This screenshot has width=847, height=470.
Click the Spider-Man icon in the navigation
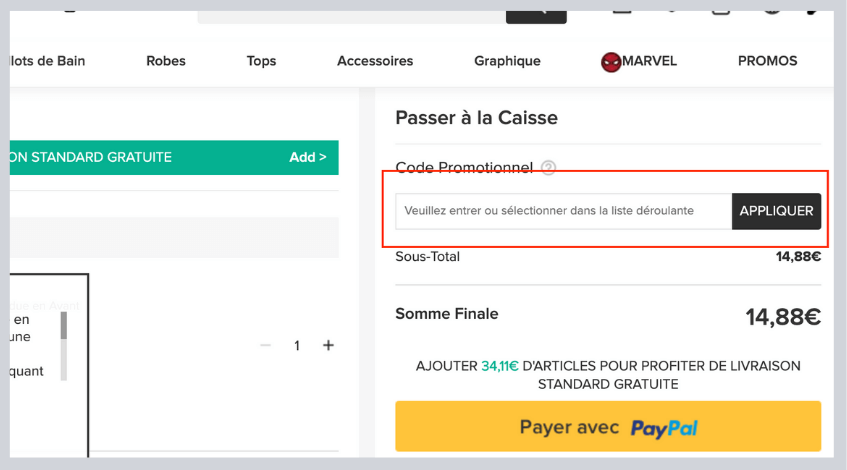[610, 62]
